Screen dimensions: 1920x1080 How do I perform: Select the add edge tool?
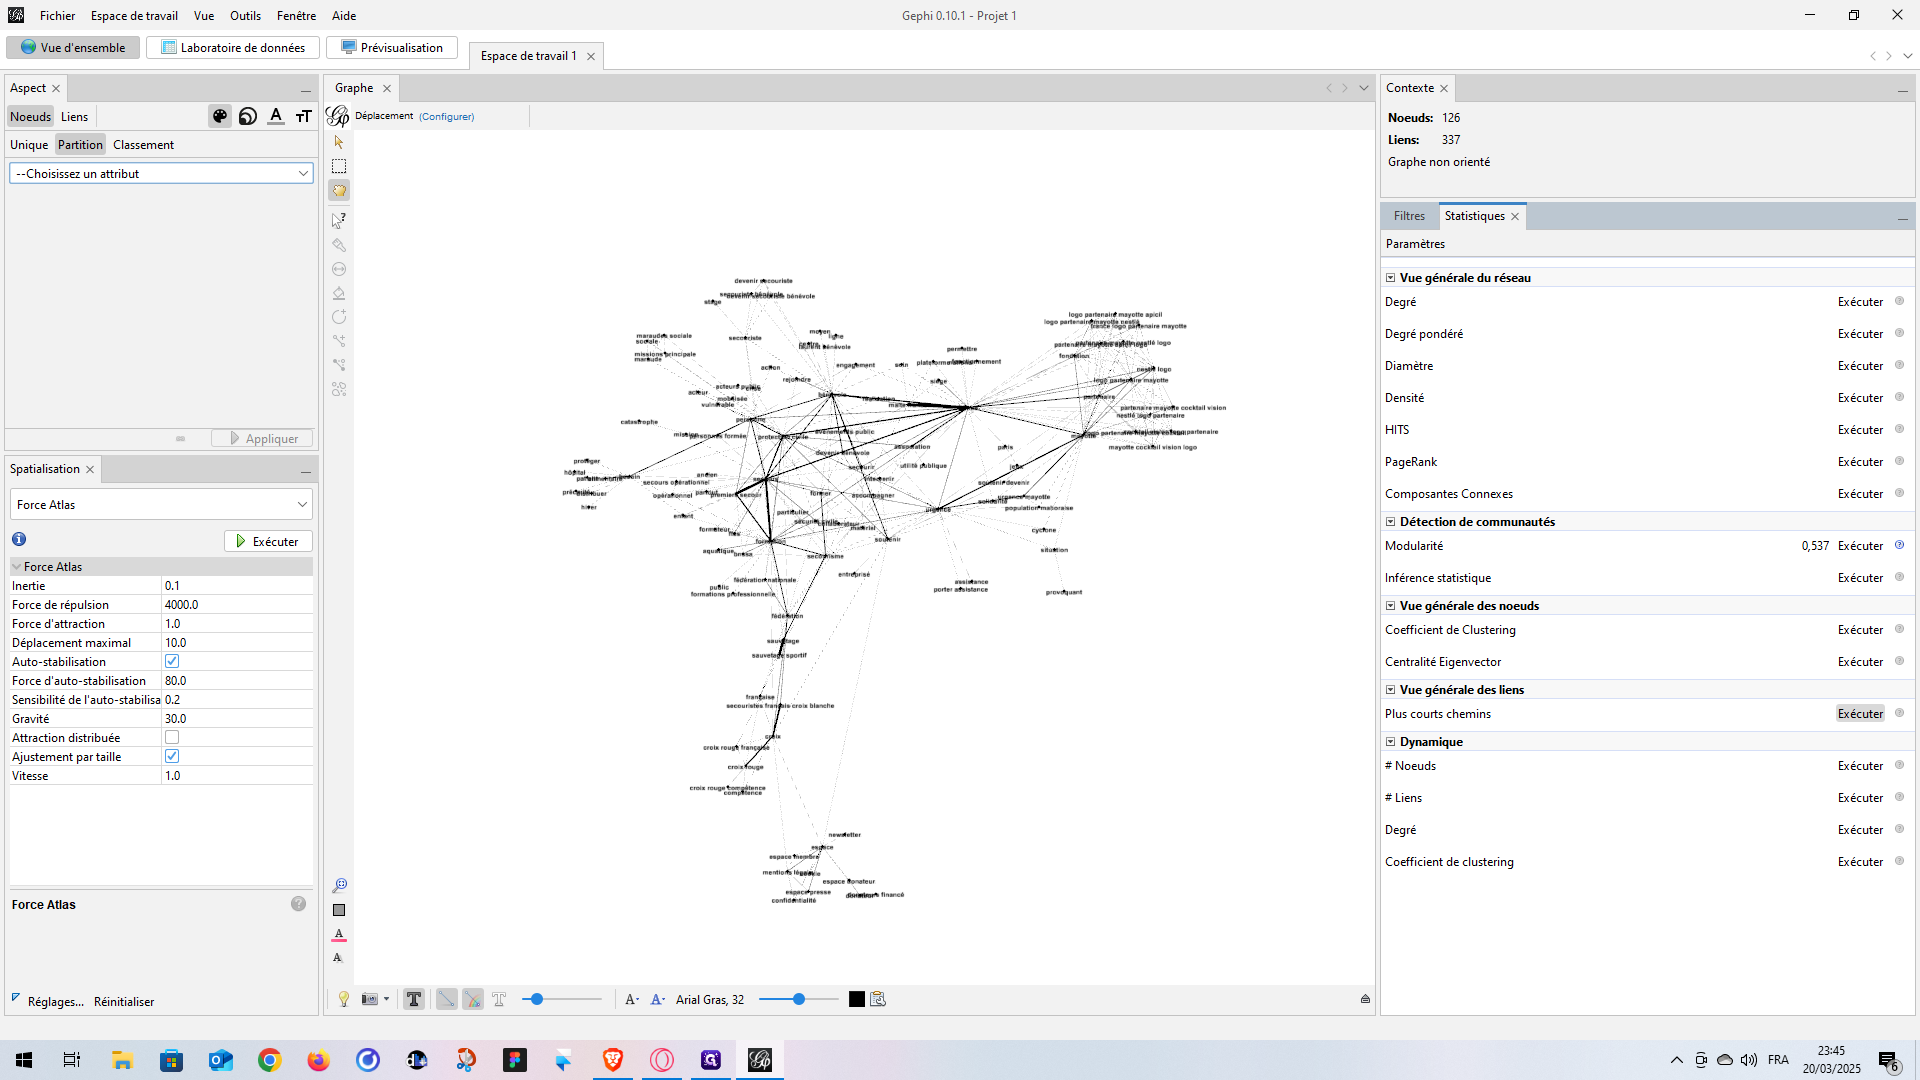(339, 341)
